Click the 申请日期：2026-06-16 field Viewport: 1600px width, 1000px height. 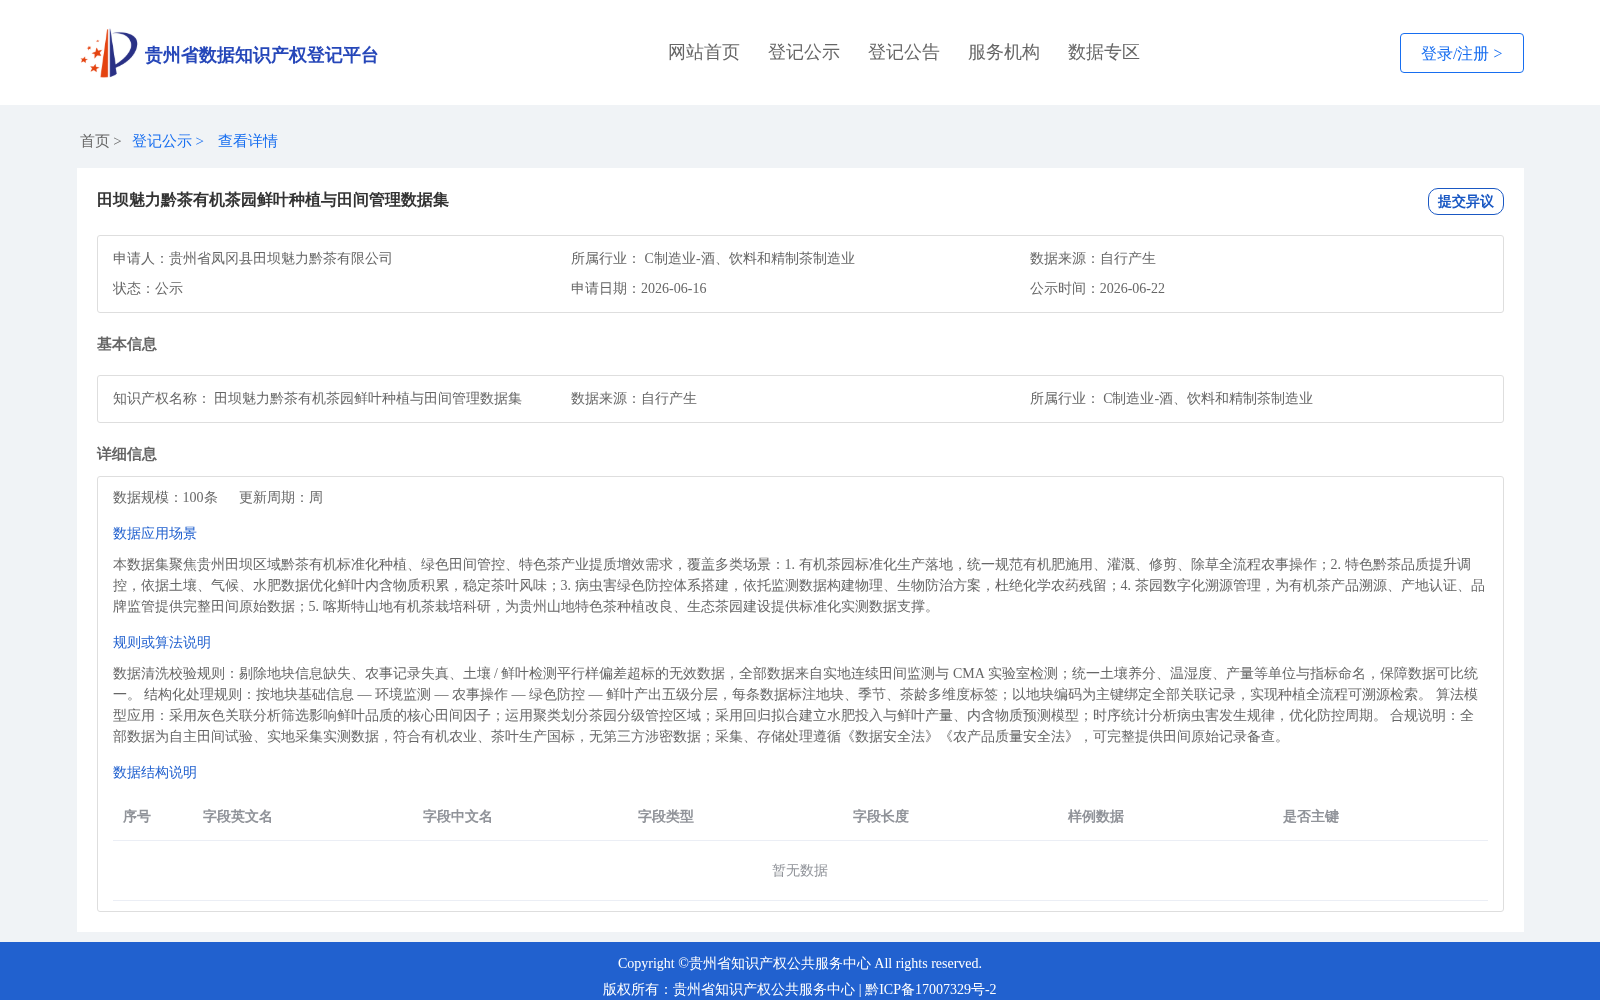click(639, 288)
